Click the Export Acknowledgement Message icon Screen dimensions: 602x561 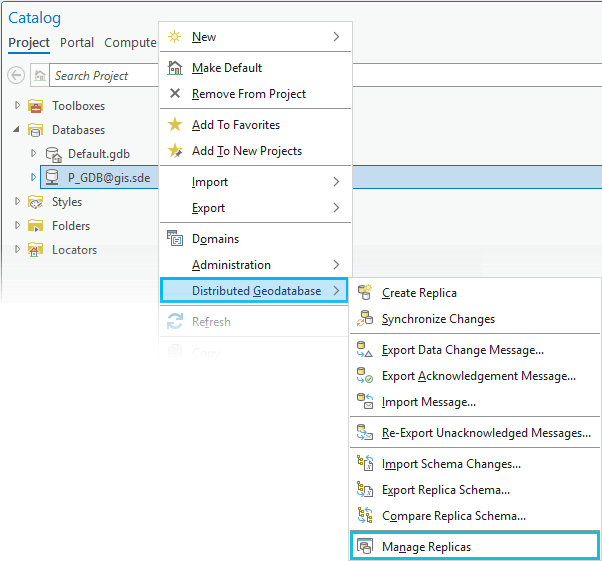(x=365, y=376)
